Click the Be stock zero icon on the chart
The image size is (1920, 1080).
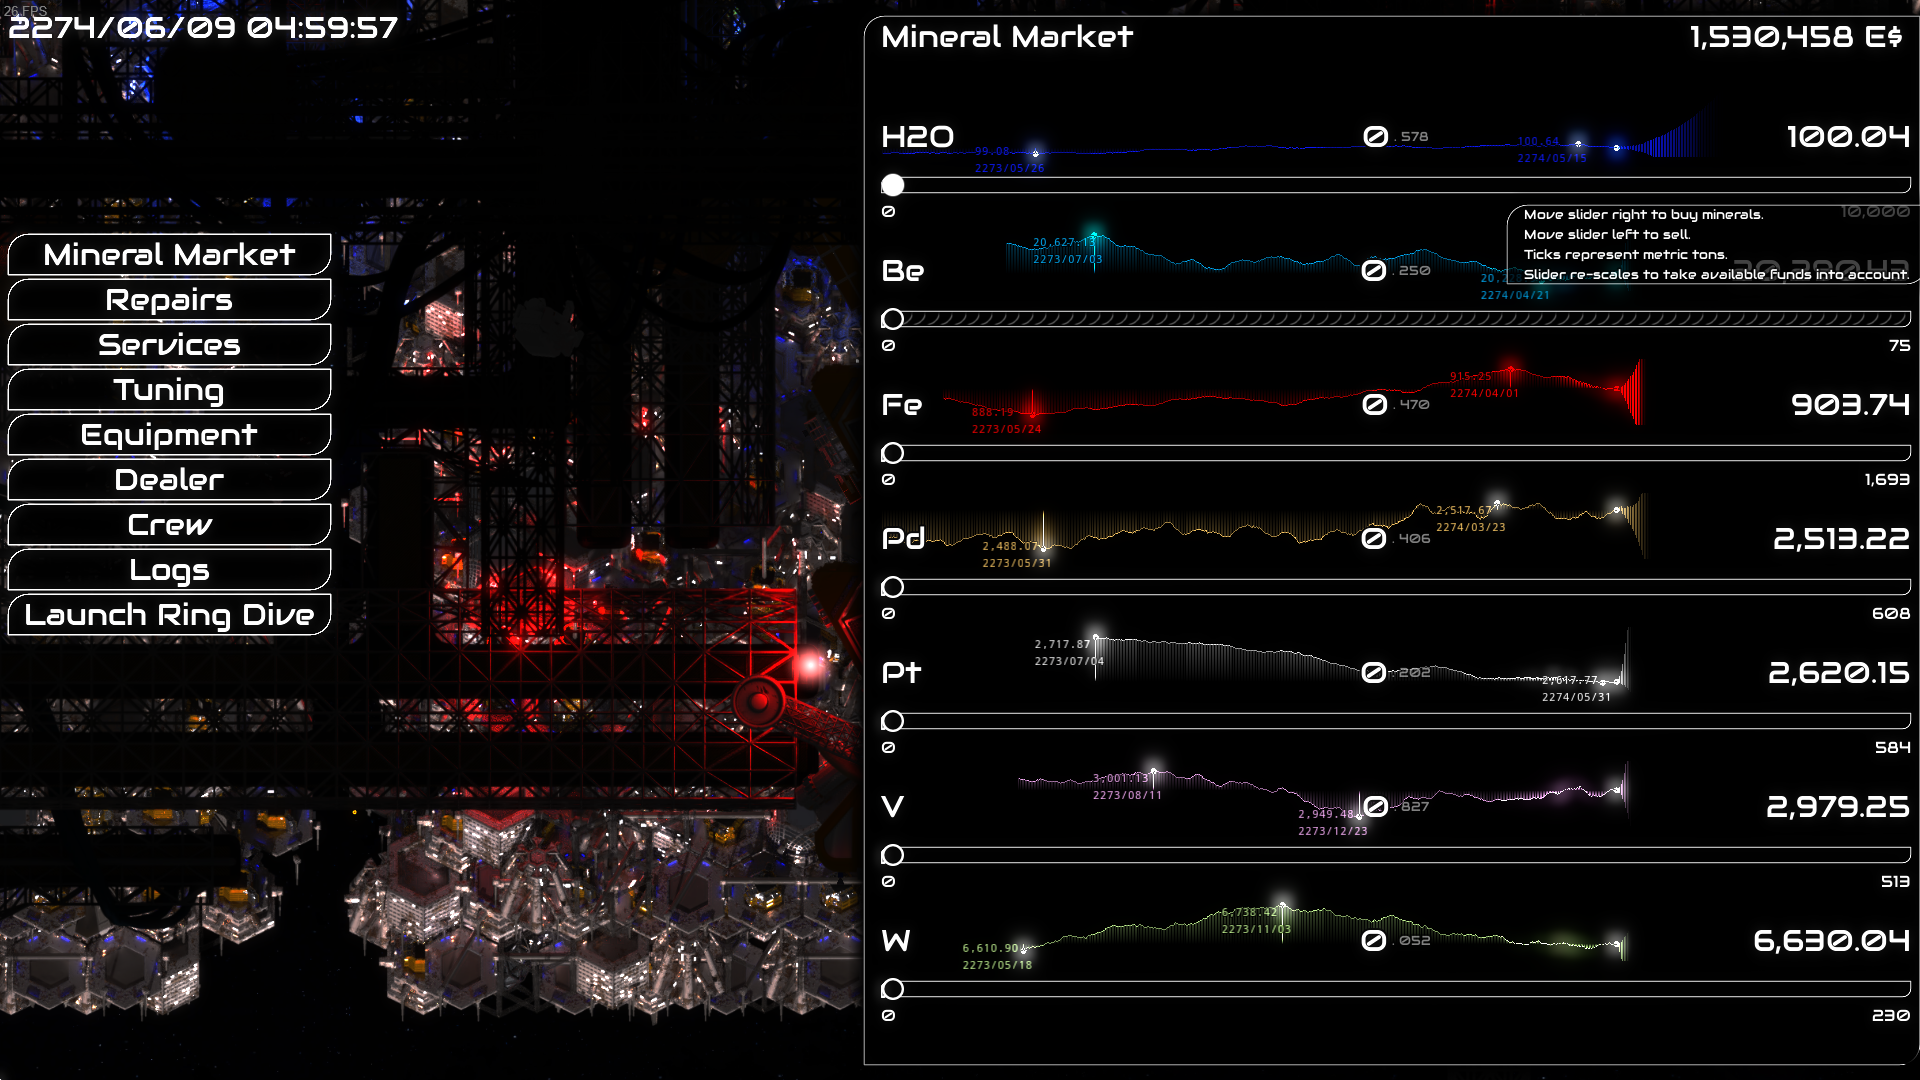click(x=1374, y=271)
